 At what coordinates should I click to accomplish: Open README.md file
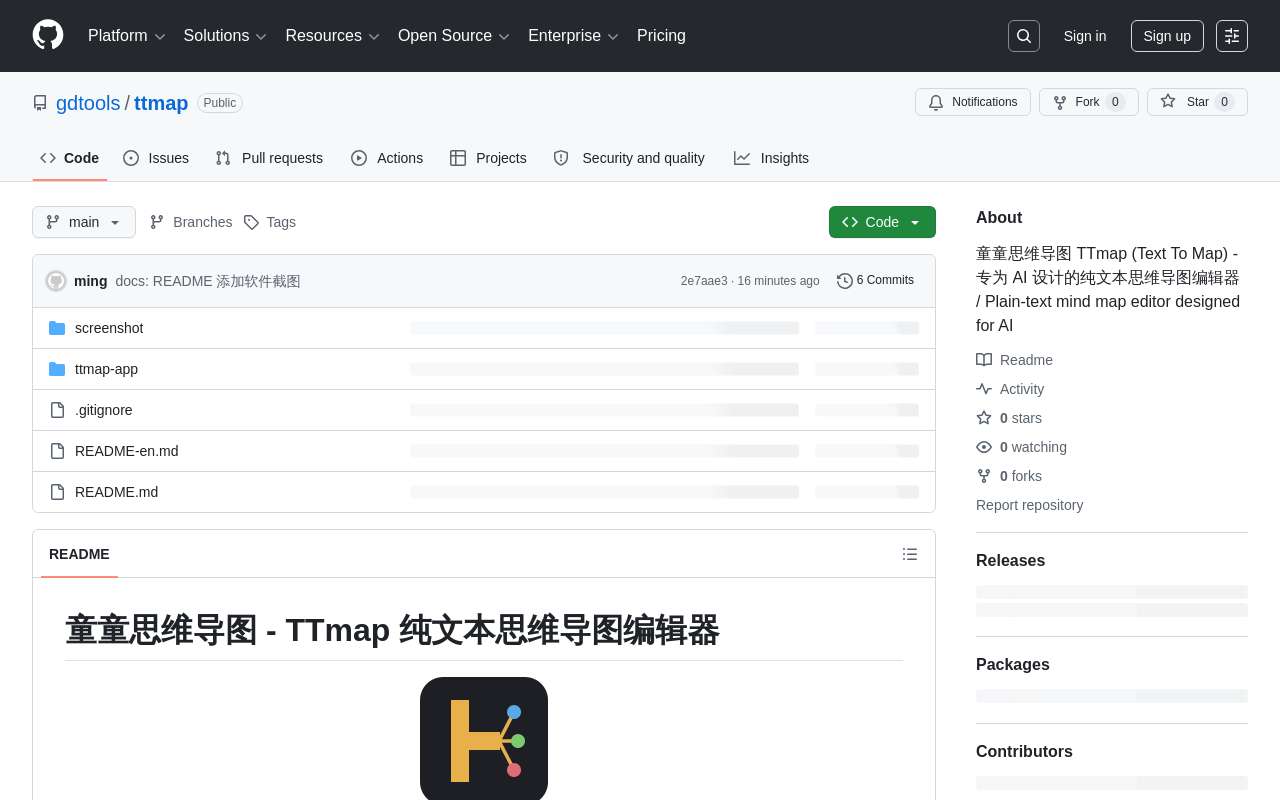116,492
